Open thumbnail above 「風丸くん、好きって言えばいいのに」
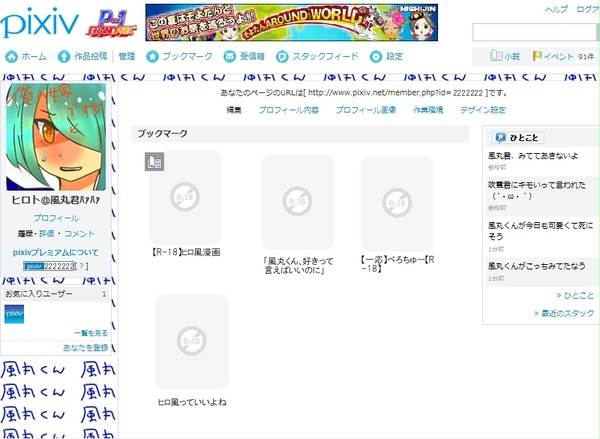Viewport: 600px width, 439px height. (x=298, y=202)
